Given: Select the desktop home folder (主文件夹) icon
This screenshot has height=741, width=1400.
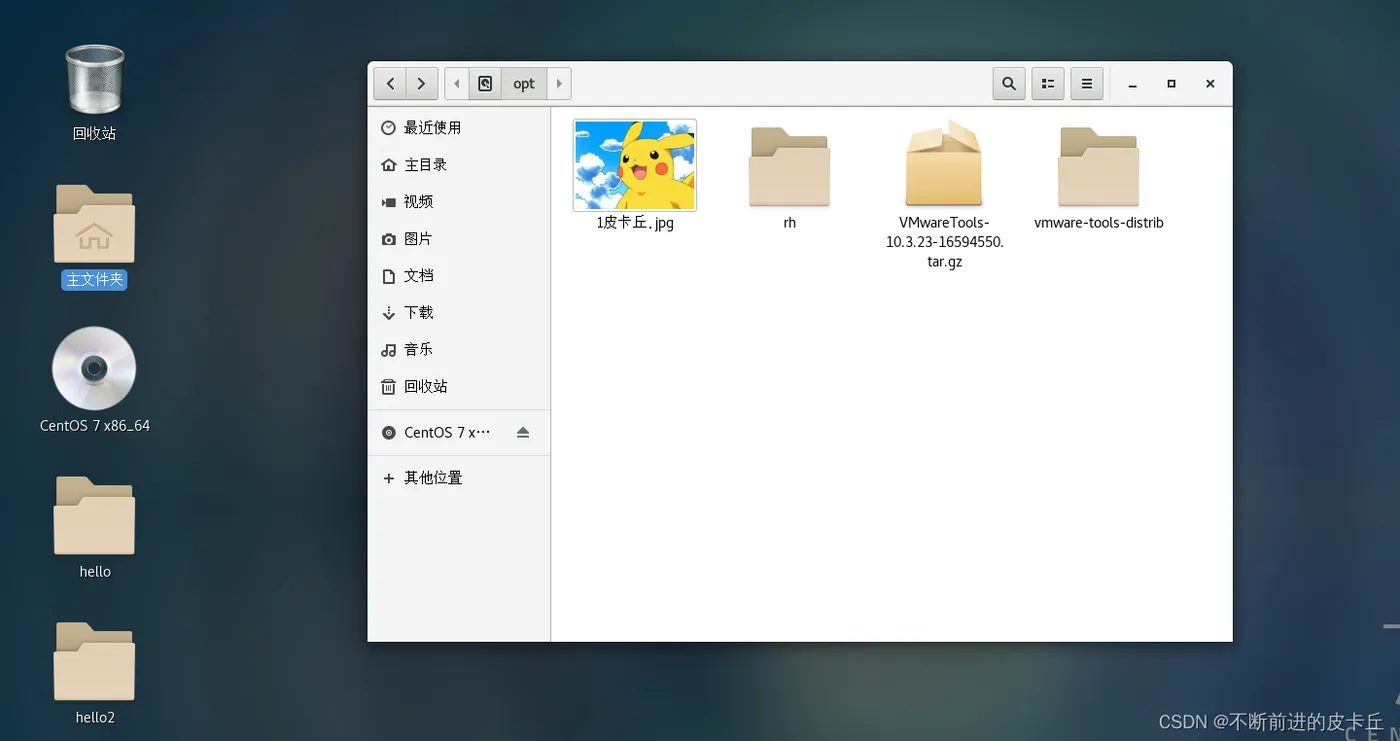Looking at the screenshot, I should point(94,224).
